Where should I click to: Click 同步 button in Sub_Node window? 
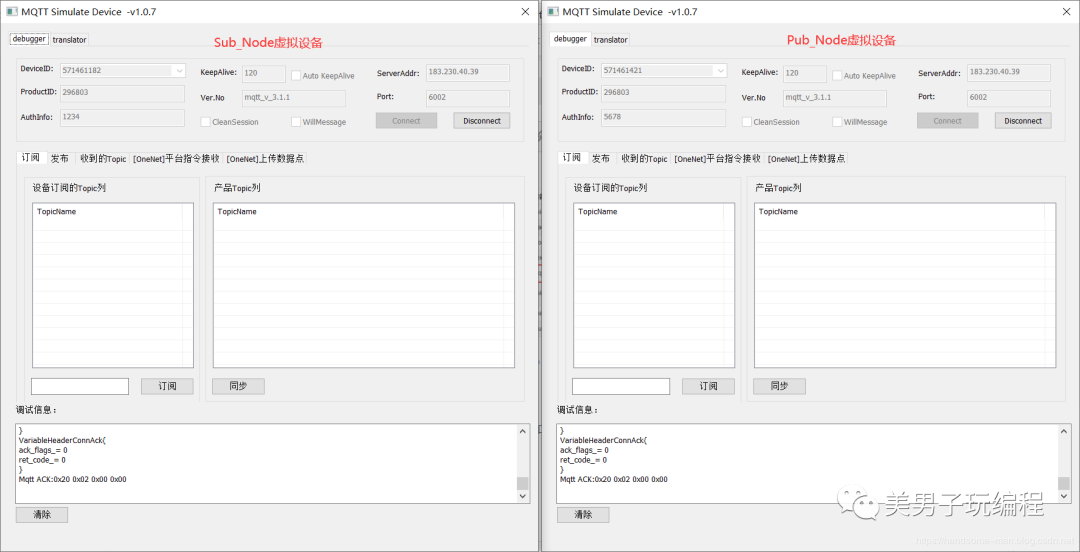click(238, 386)
